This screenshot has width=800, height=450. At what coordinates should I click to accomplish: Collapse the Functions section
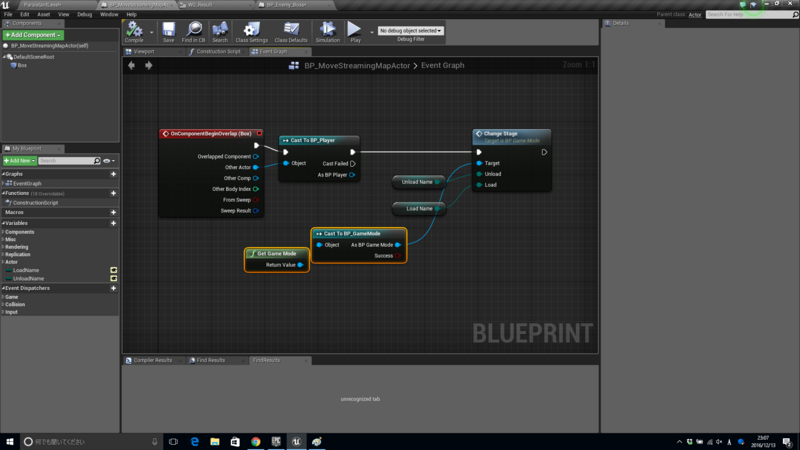(x=4, y=193)
